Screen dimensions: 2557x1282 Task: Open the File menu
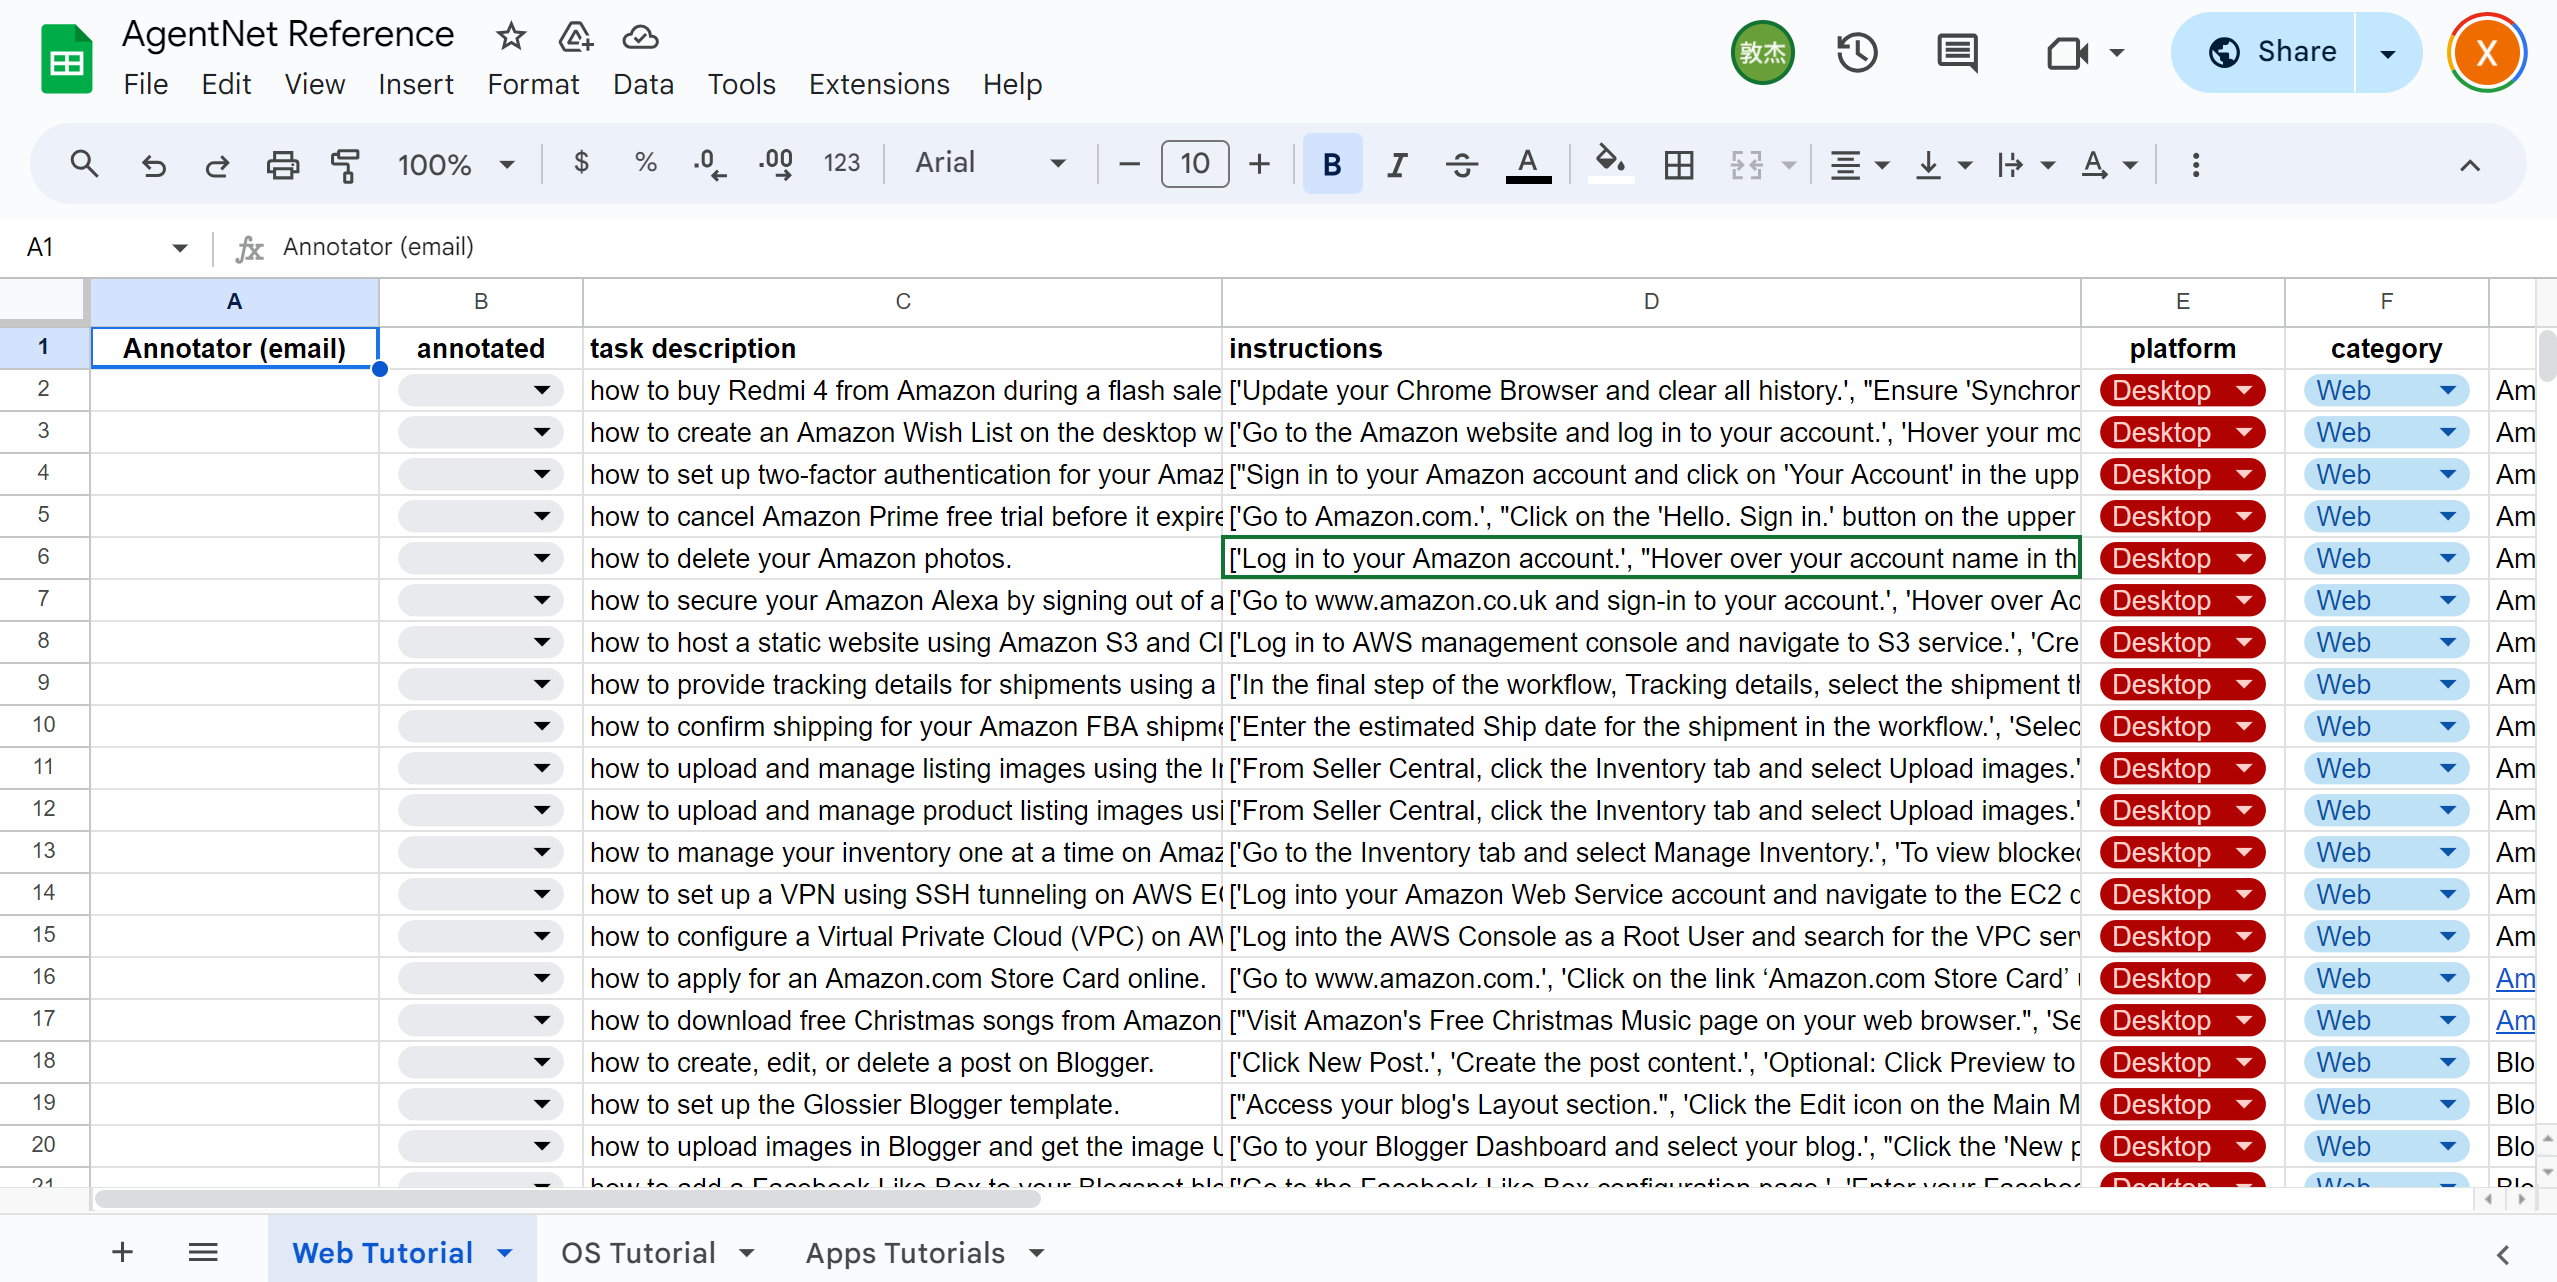145,84
